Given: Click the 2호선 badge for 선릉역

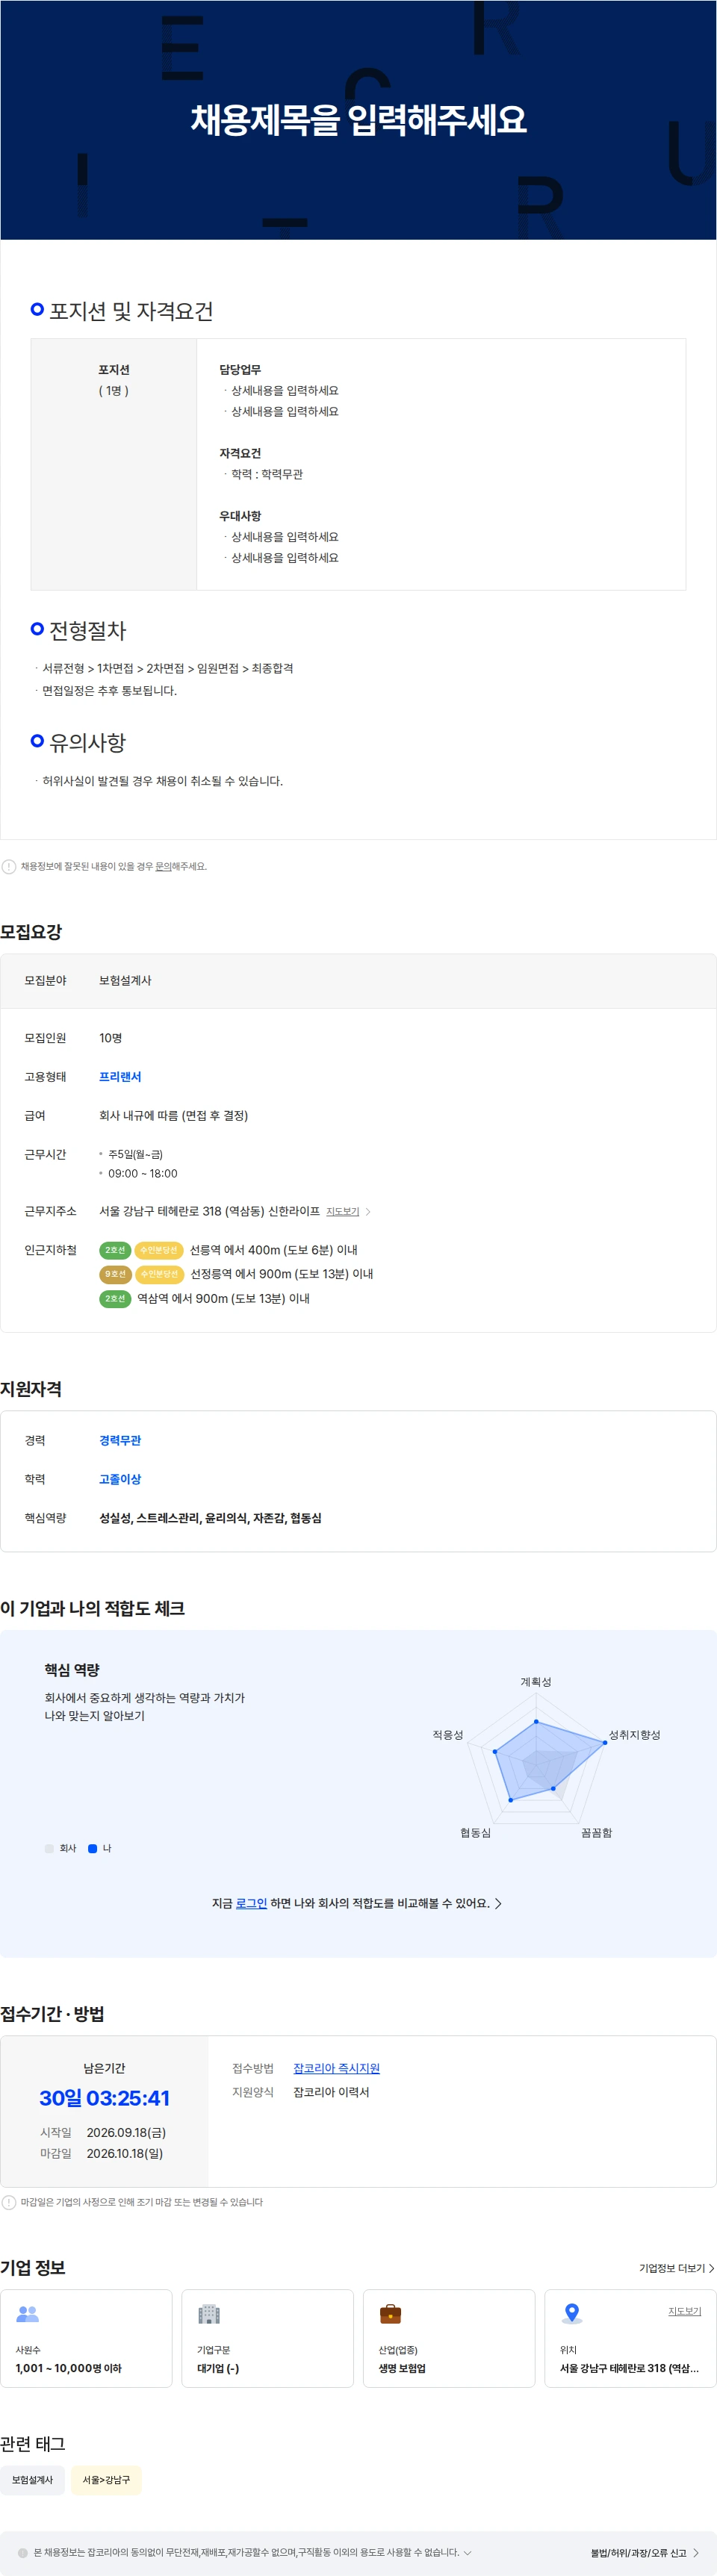Looking at the screenshot, I should (115, 1250).
